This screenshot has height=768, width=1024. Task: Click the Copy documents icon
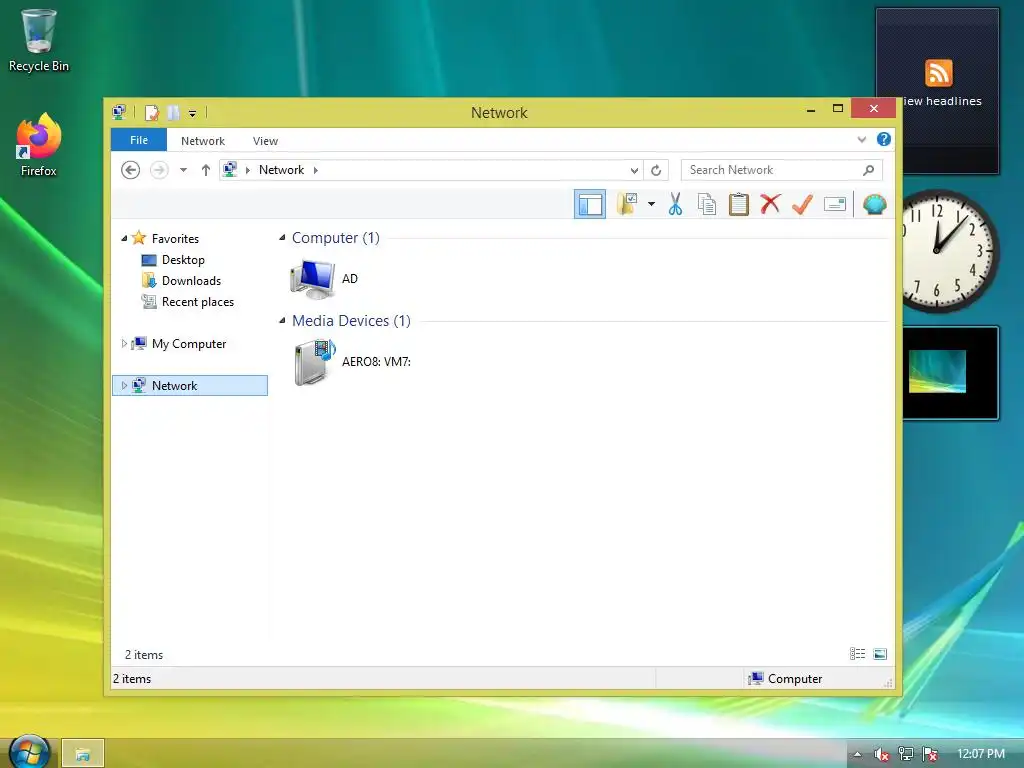pyautogui.click(x=707, y=204)
